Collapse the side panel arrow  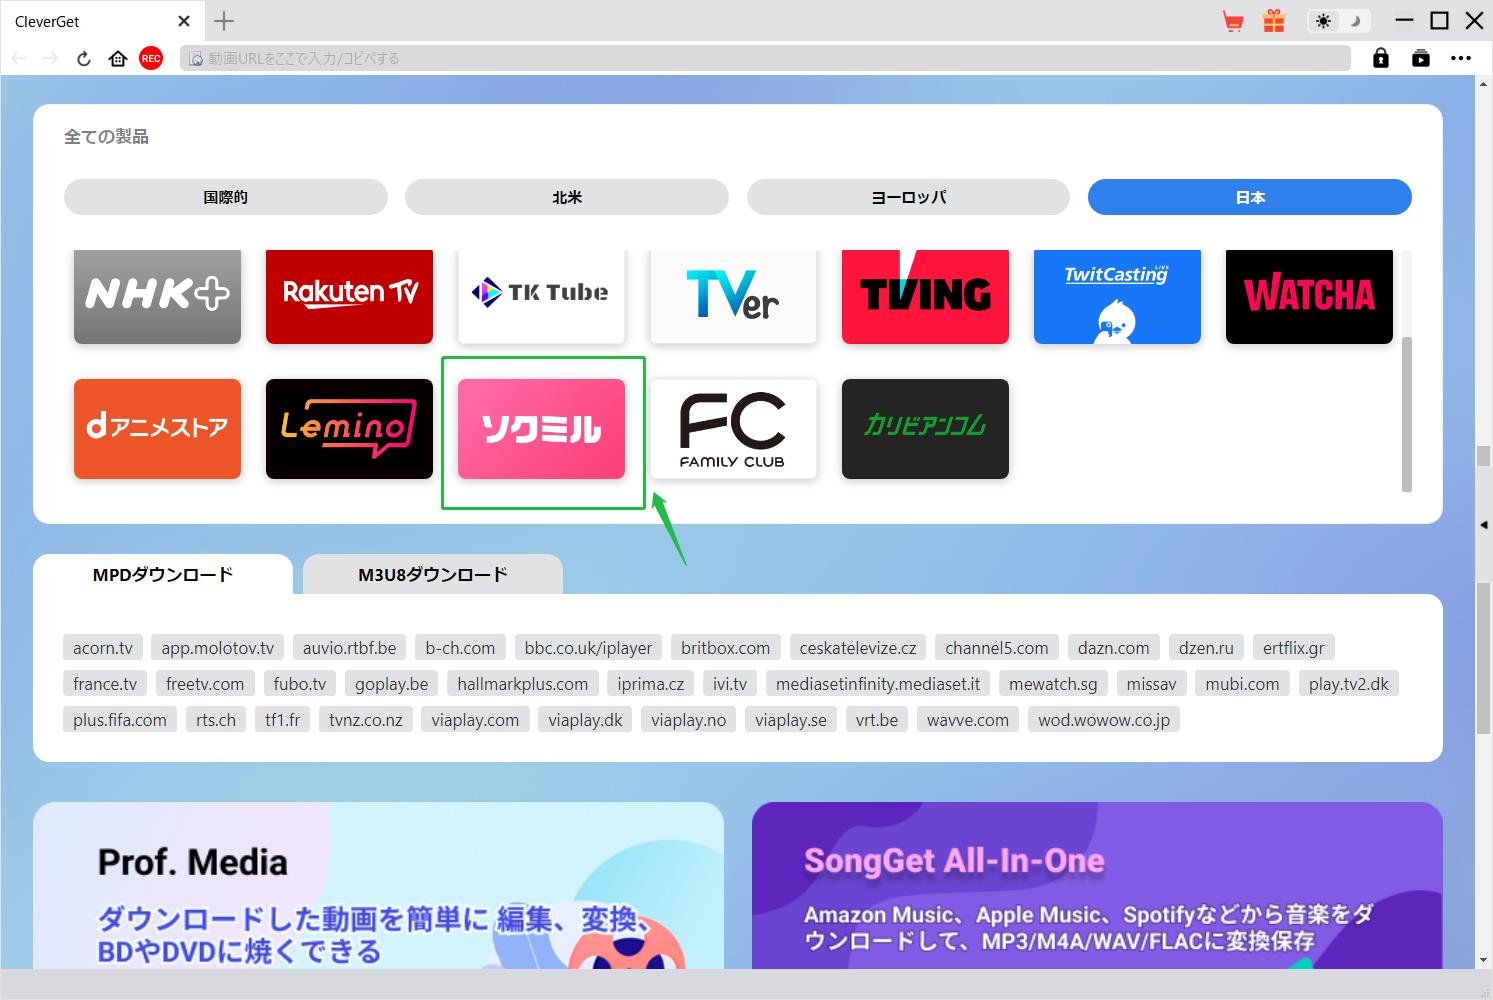tap(1484, 525)
